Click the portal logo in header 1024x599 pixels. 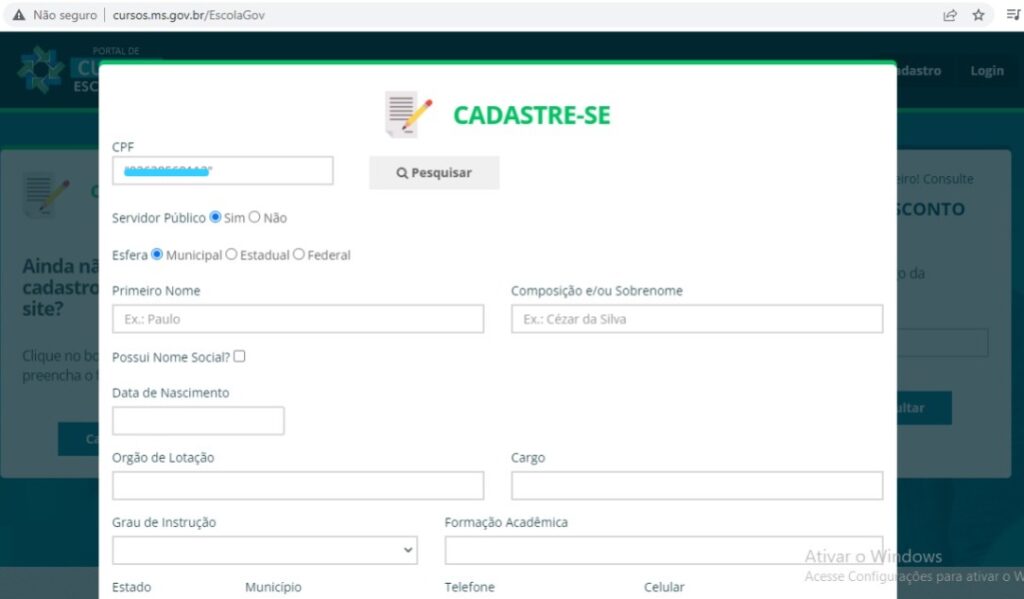pyautogui.click(x=41, y=69)
